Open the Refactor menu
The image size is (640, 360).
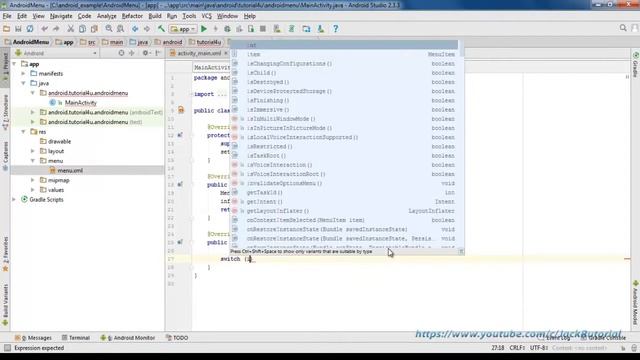tap(132, 16)
